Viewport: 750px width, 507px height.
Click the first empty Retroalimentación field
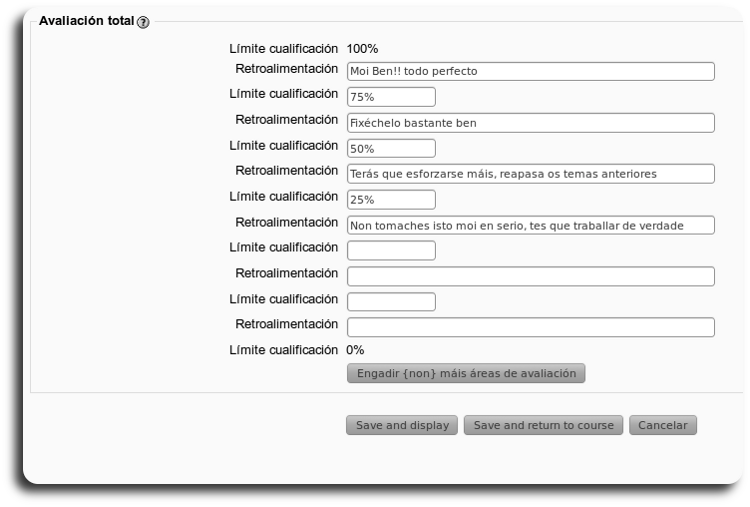tap(530, 276)
